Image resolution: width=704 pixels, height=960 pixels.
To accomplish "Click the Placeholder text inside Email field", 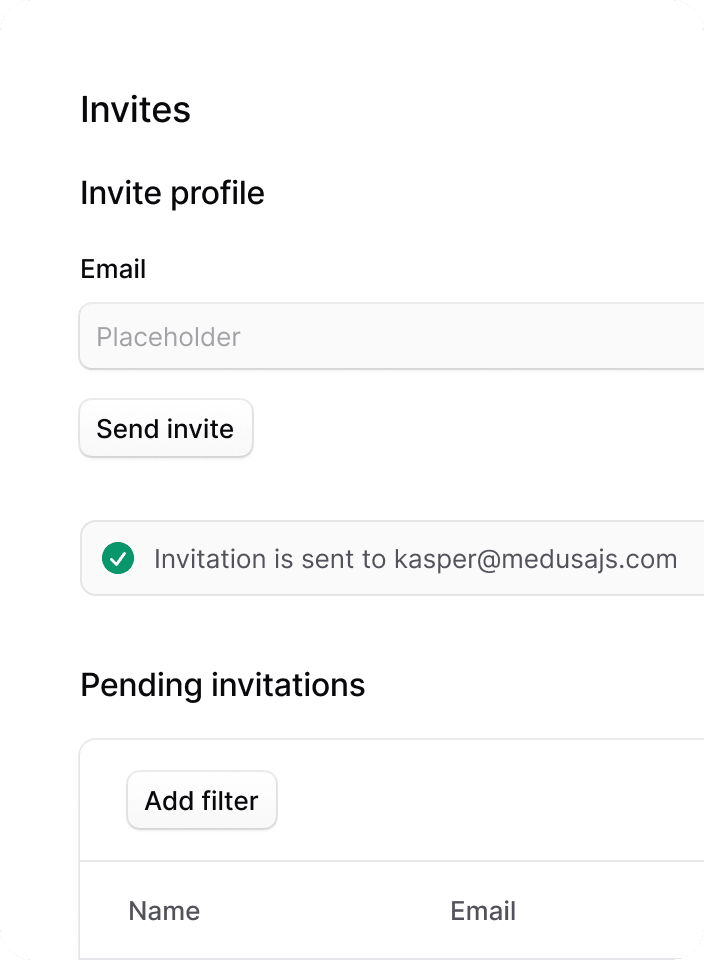I will 168,337.
